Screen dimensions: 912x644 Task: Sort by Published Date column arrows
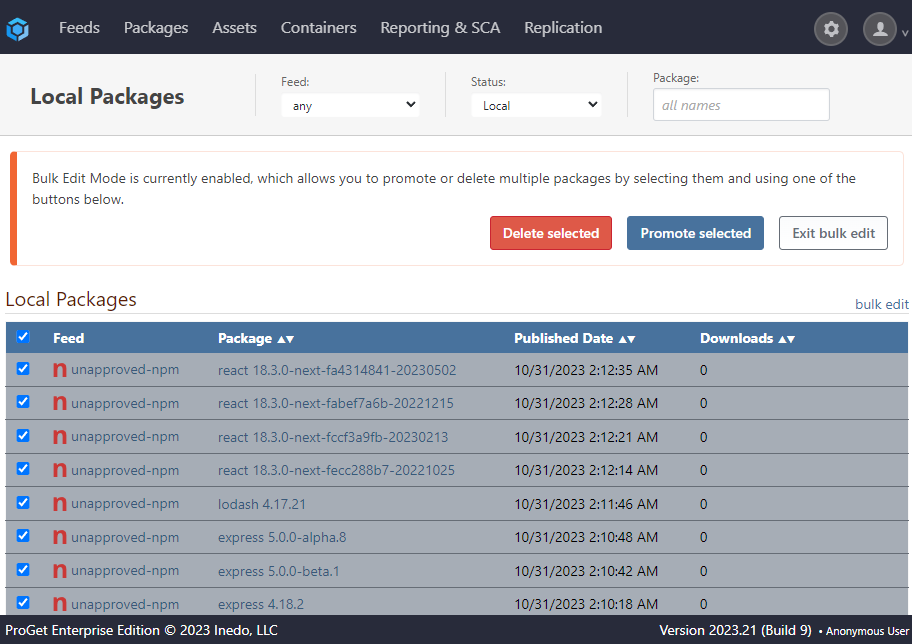coord(626,339)
